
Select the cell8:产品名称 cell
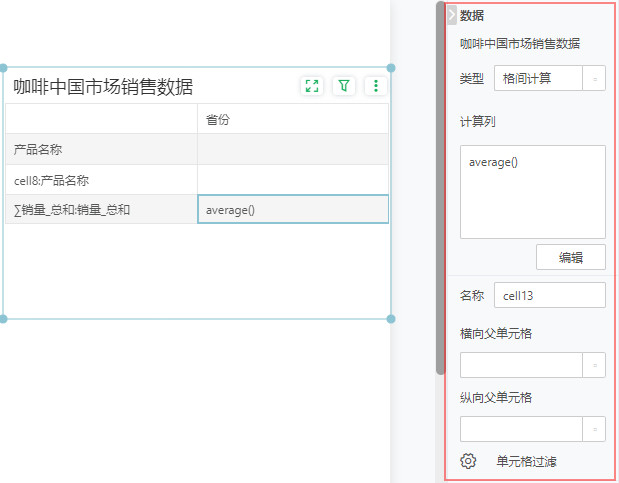[x=101, y=180]
